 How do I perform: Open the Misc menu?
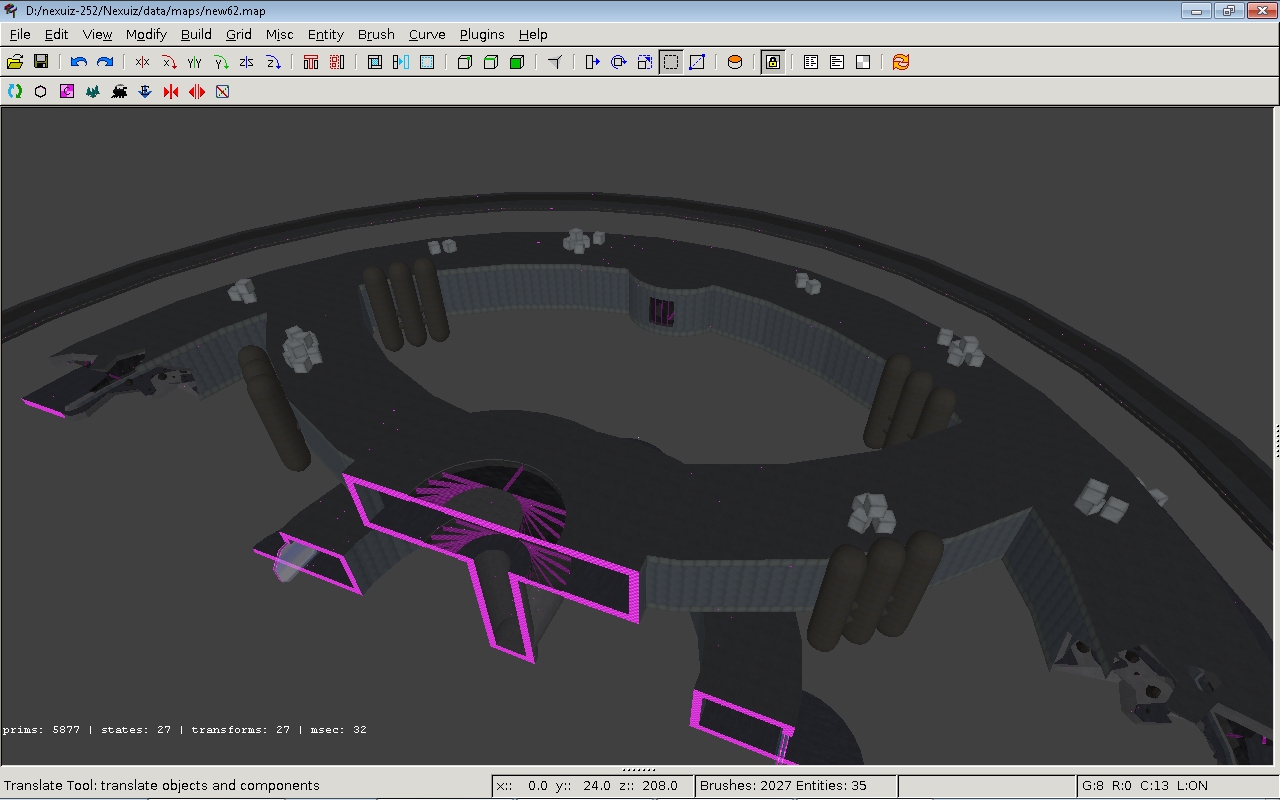(x=280, y=34)
